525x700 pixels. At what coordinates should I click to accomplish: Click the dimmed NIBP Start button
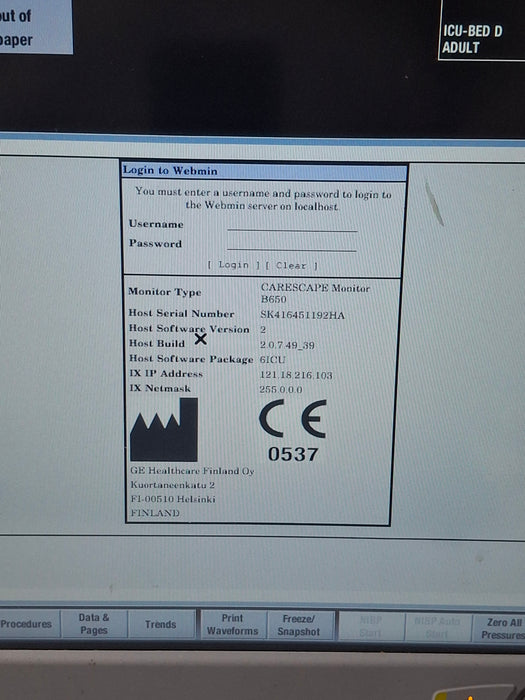371,626
